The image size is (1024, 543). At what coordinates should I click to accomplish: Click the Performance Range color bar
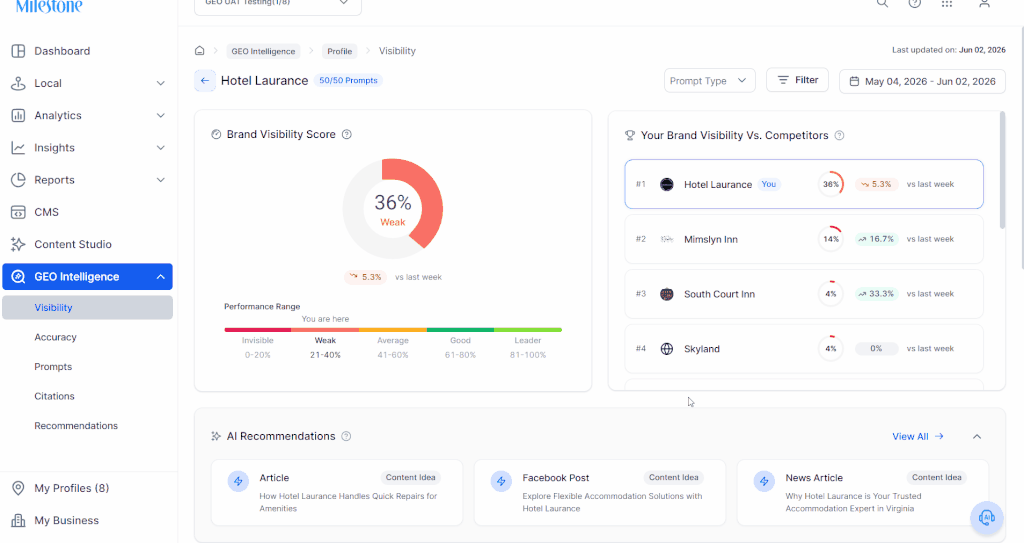392,330
